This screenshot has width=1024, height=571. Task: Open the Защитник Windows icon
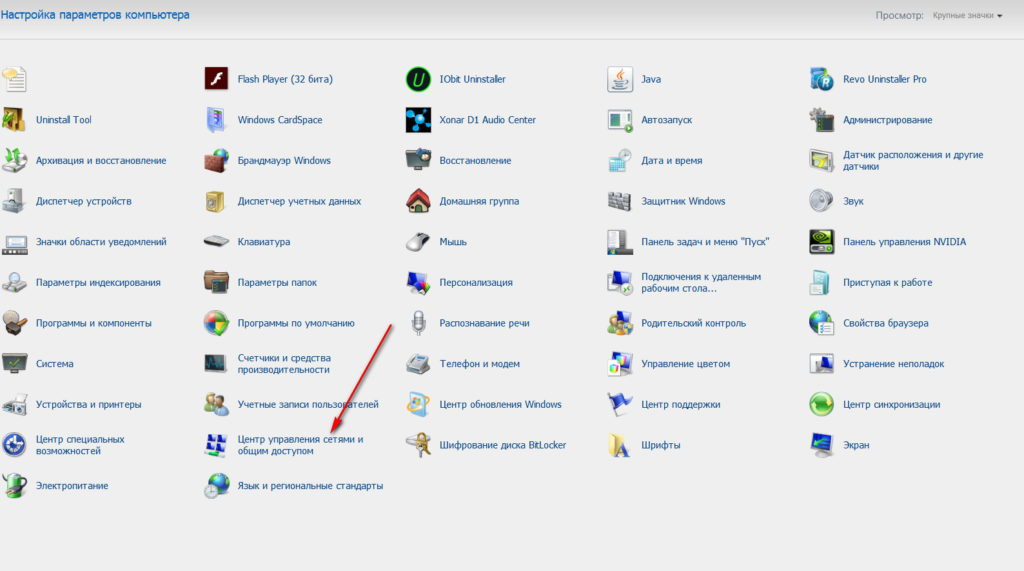tap(620, 201)
